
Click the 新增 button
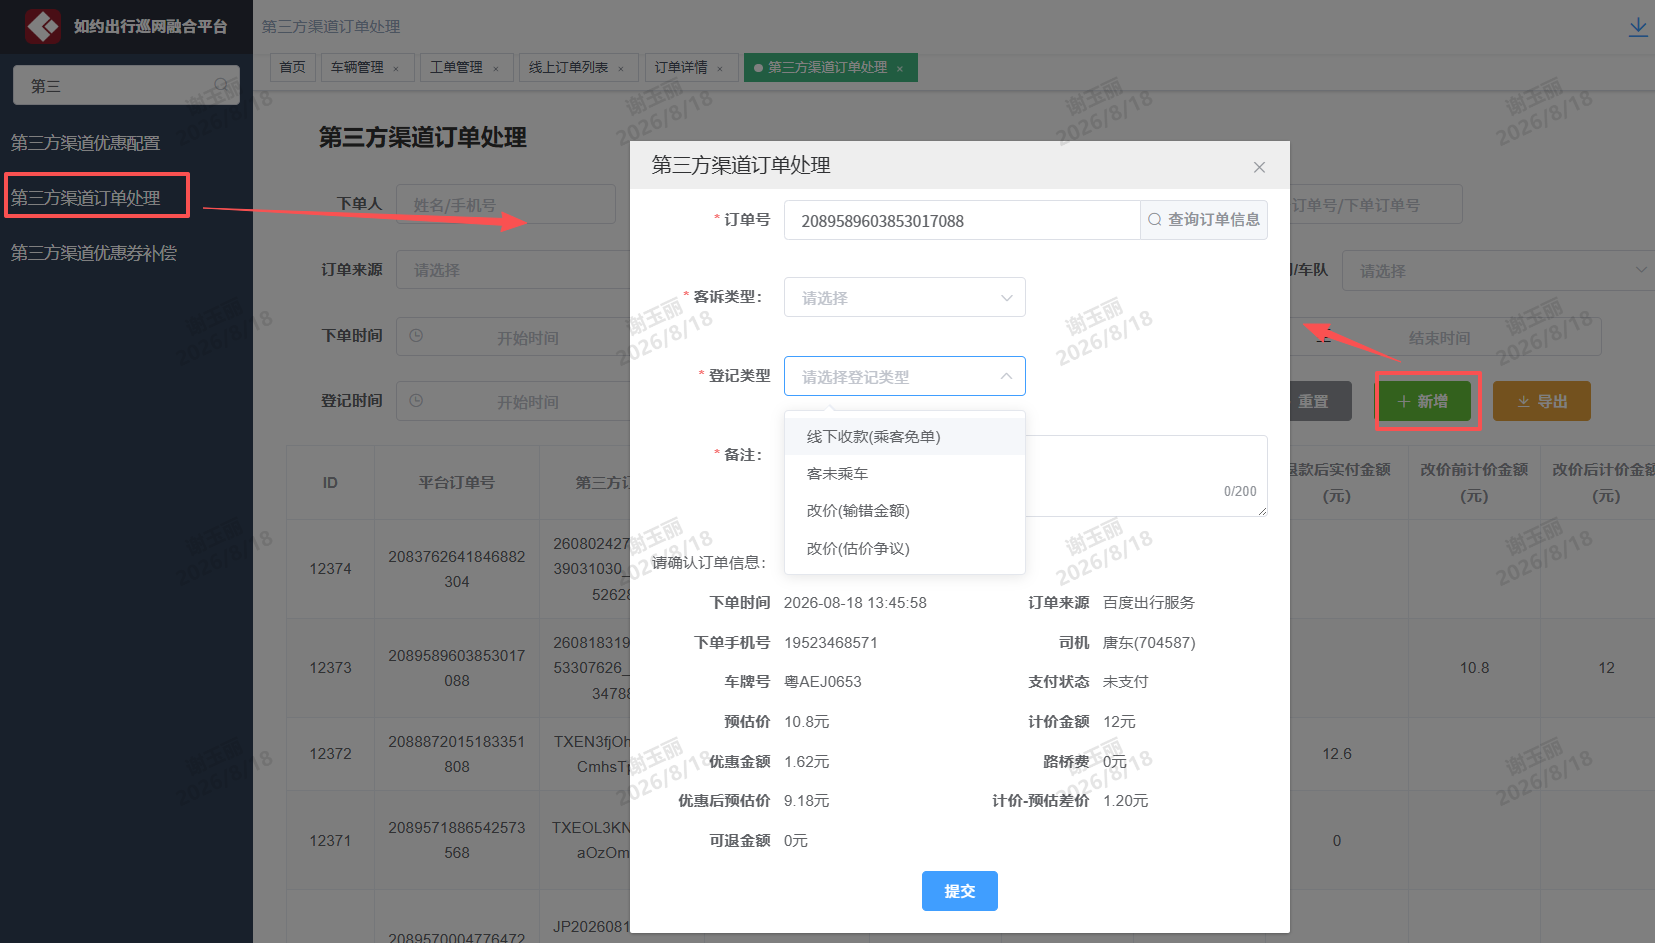1423,401
